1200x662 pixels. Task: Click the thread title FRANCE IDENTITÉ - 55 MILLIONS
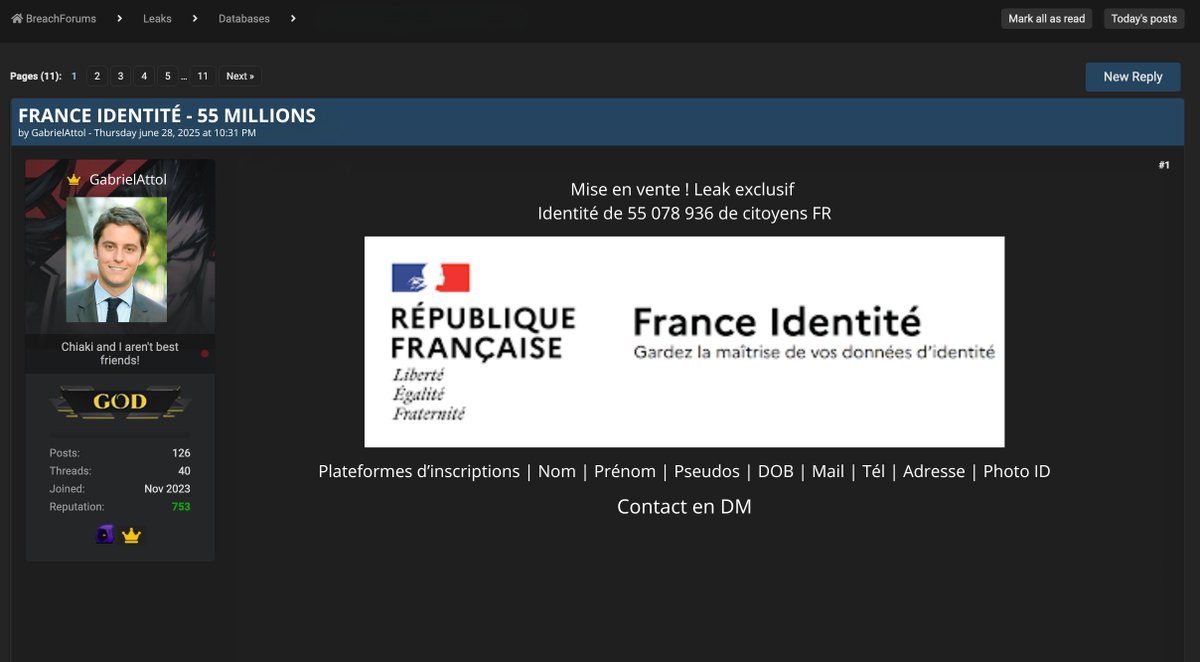pyautogui.click(x=167, y=115)
